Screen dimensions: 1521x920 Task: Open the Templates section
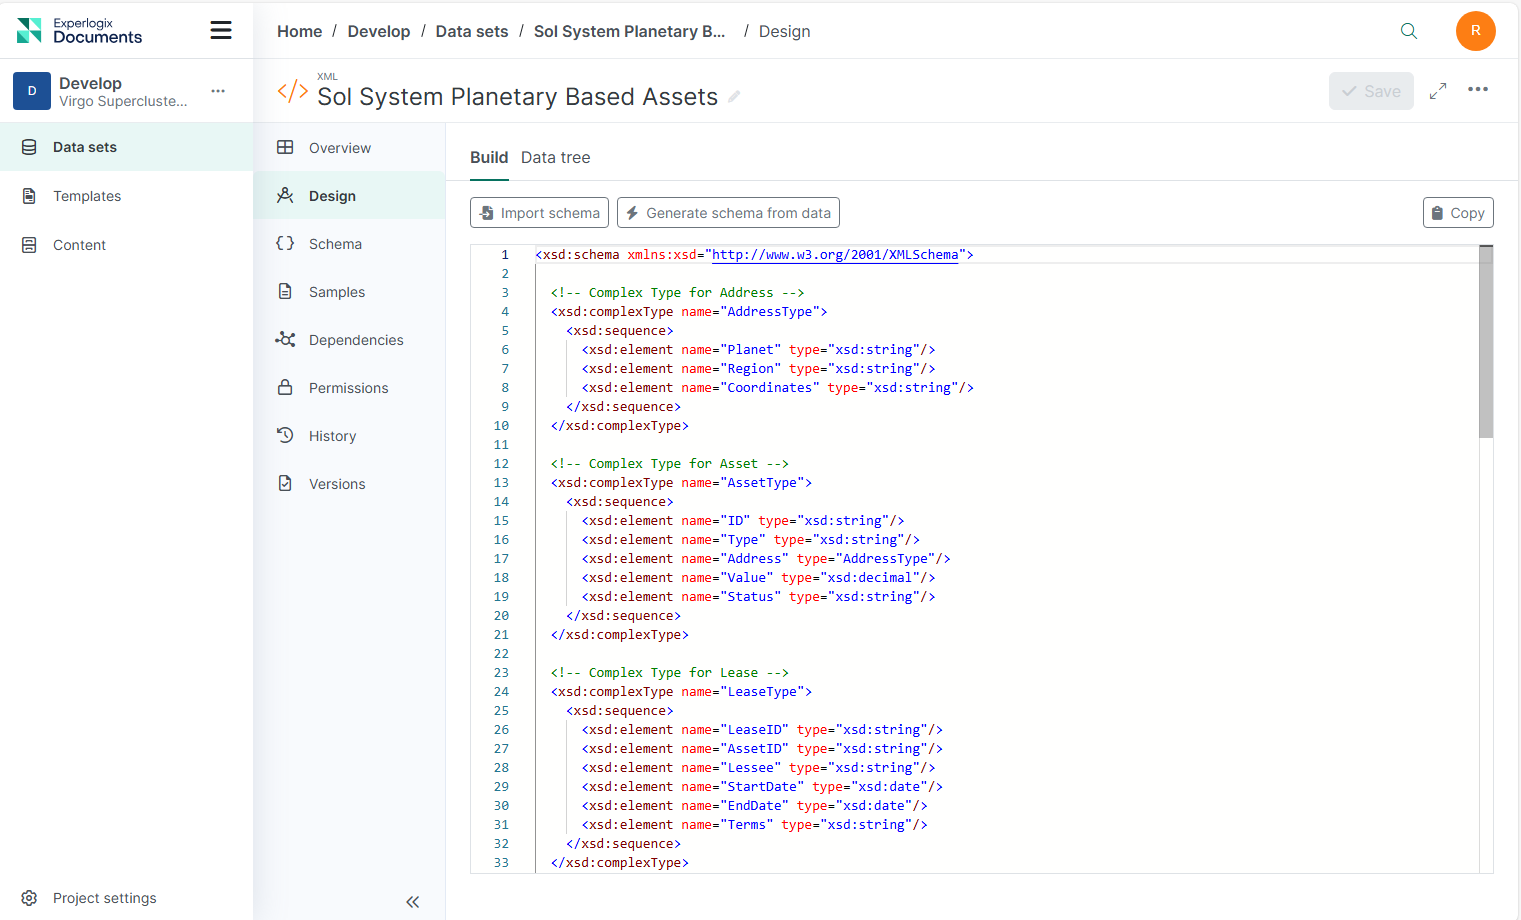pos(126,196)
